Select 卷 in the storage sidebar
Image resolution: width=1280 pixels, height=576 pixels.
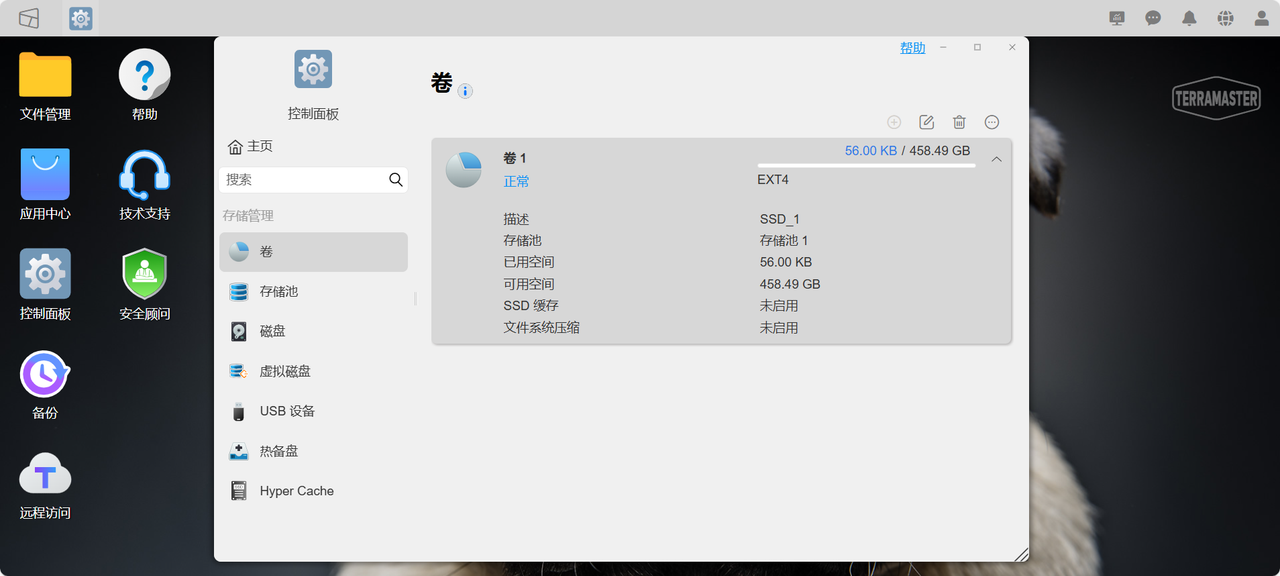[314, 252]
